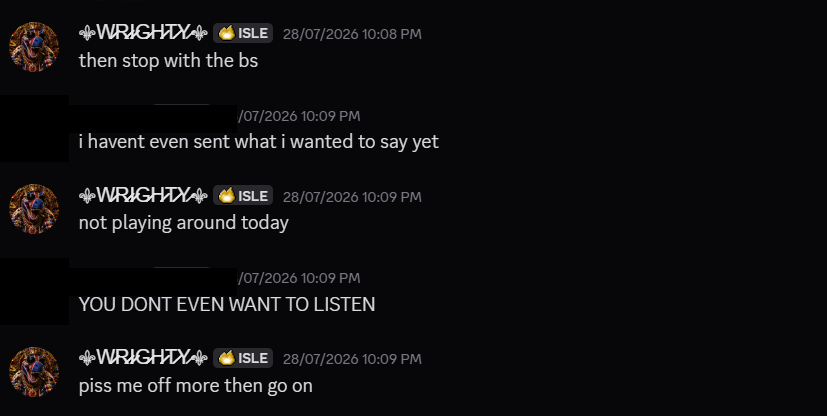Click the hidden avatar beside "YOU DONT EVEN WANT"
Screen dimensions: 827x416
pyautogui.click(x=34, y=291)
